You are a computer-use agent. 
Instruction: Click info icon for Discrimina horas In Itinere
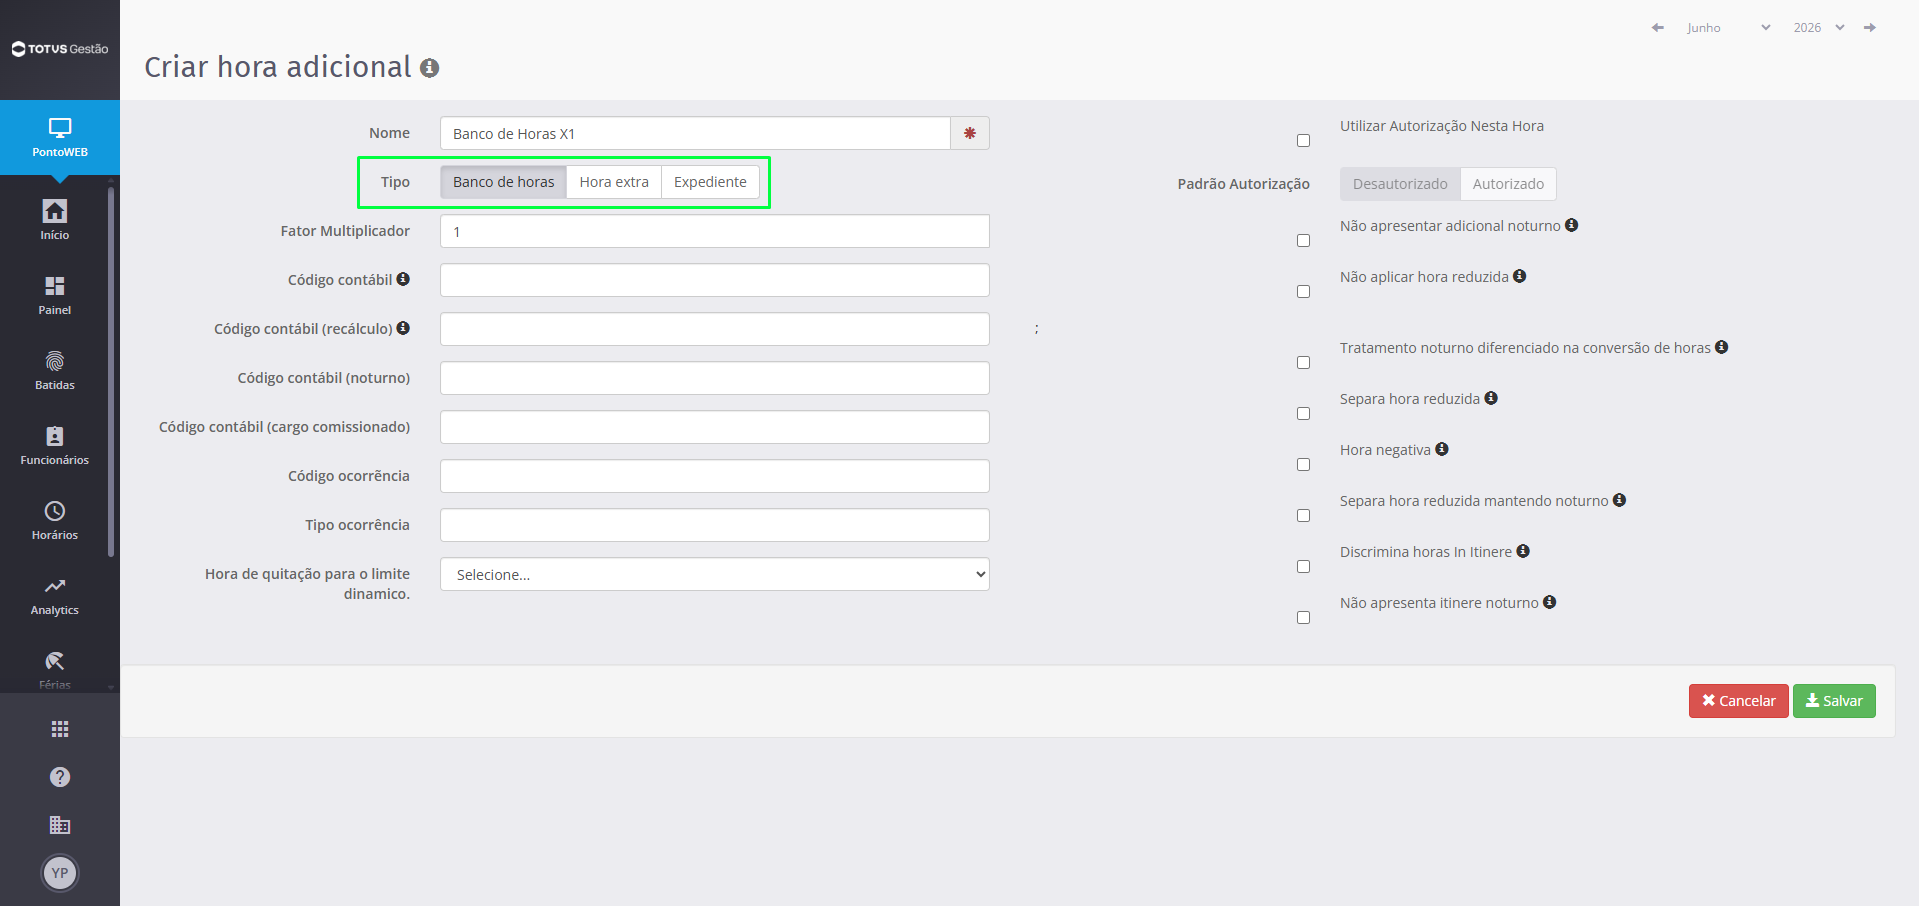pos(1523,551)
